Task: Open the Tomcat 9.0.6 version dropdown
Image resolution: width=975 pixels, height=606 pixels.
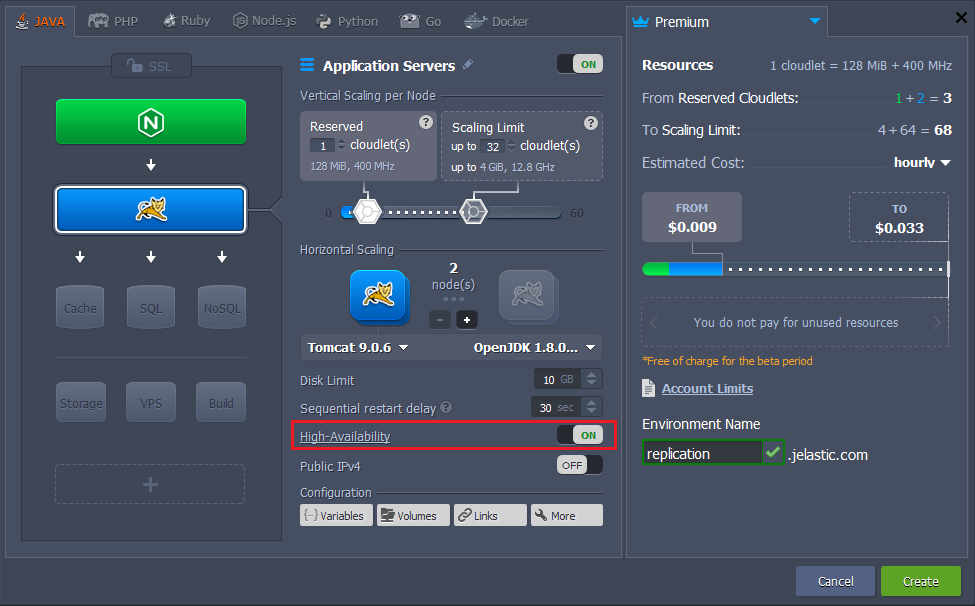Action: pyautogui.click(x=358, y=347)
